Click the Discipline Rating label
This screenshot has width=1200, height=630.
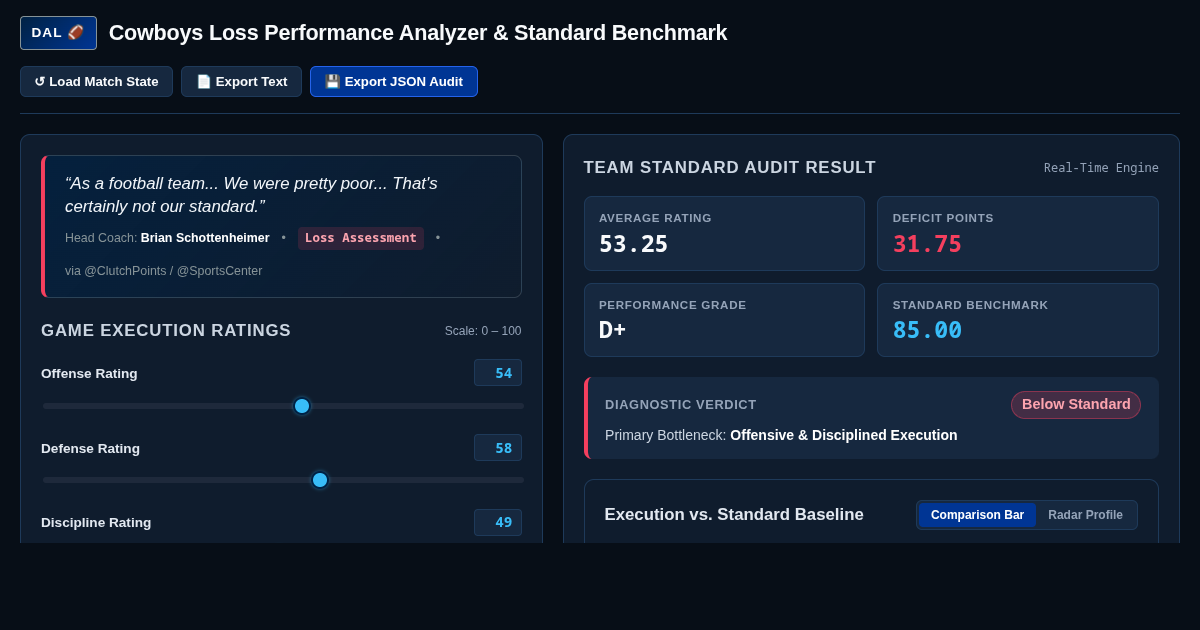(x=96, y=522)
